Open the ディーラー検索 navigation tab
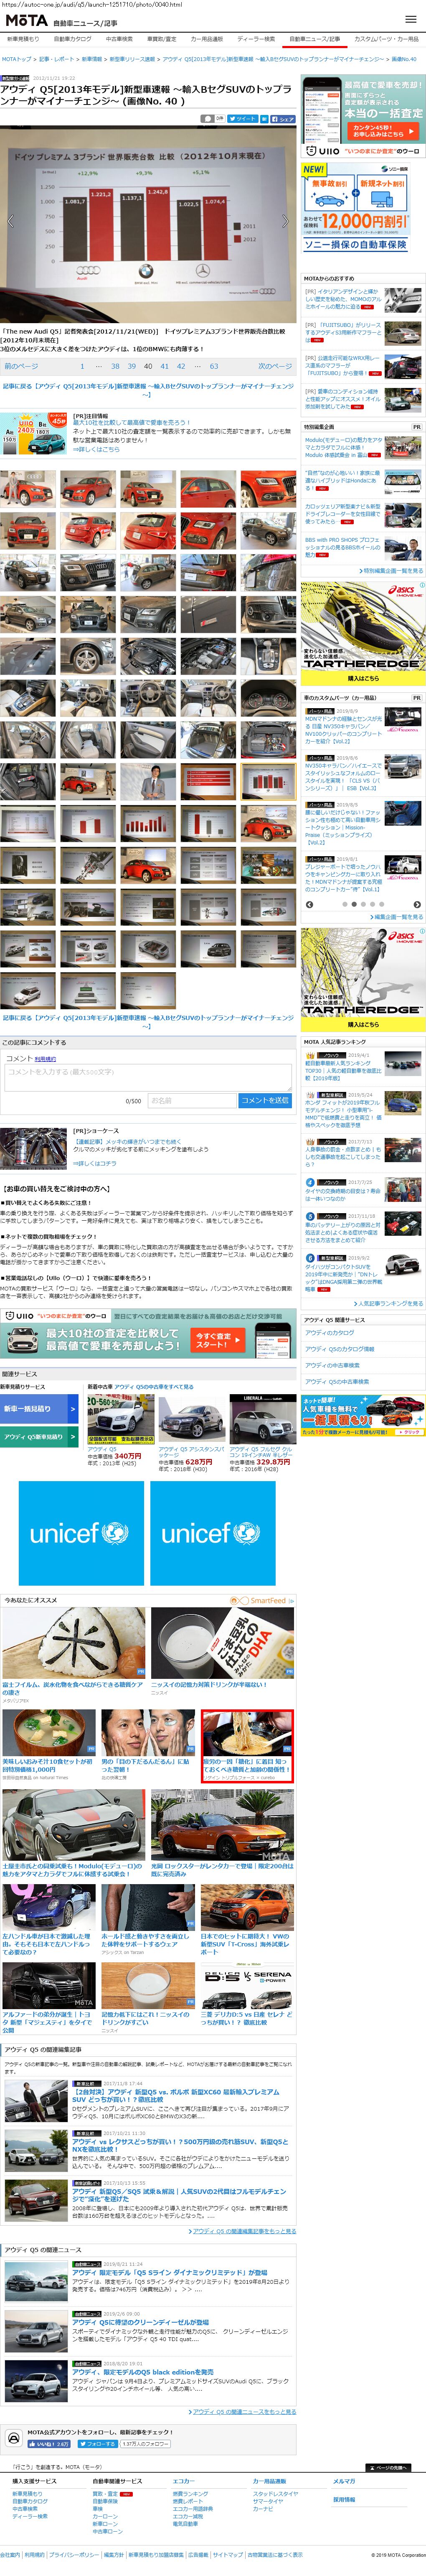This screenshot has height=2576, width=426. coord(256,39)
